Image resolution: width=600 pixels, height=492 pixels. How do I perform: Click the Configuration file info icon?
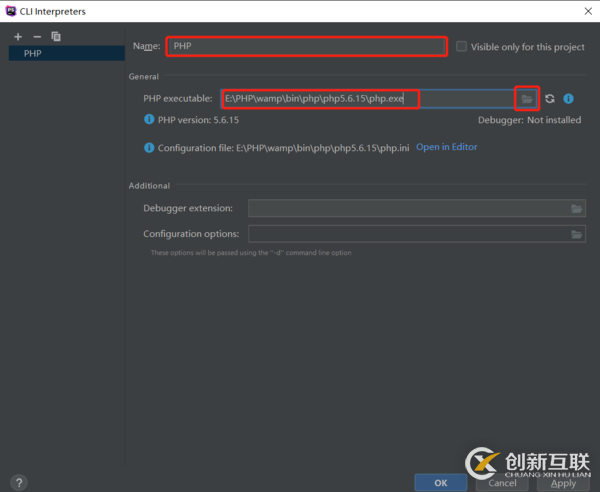coord(149,148)
